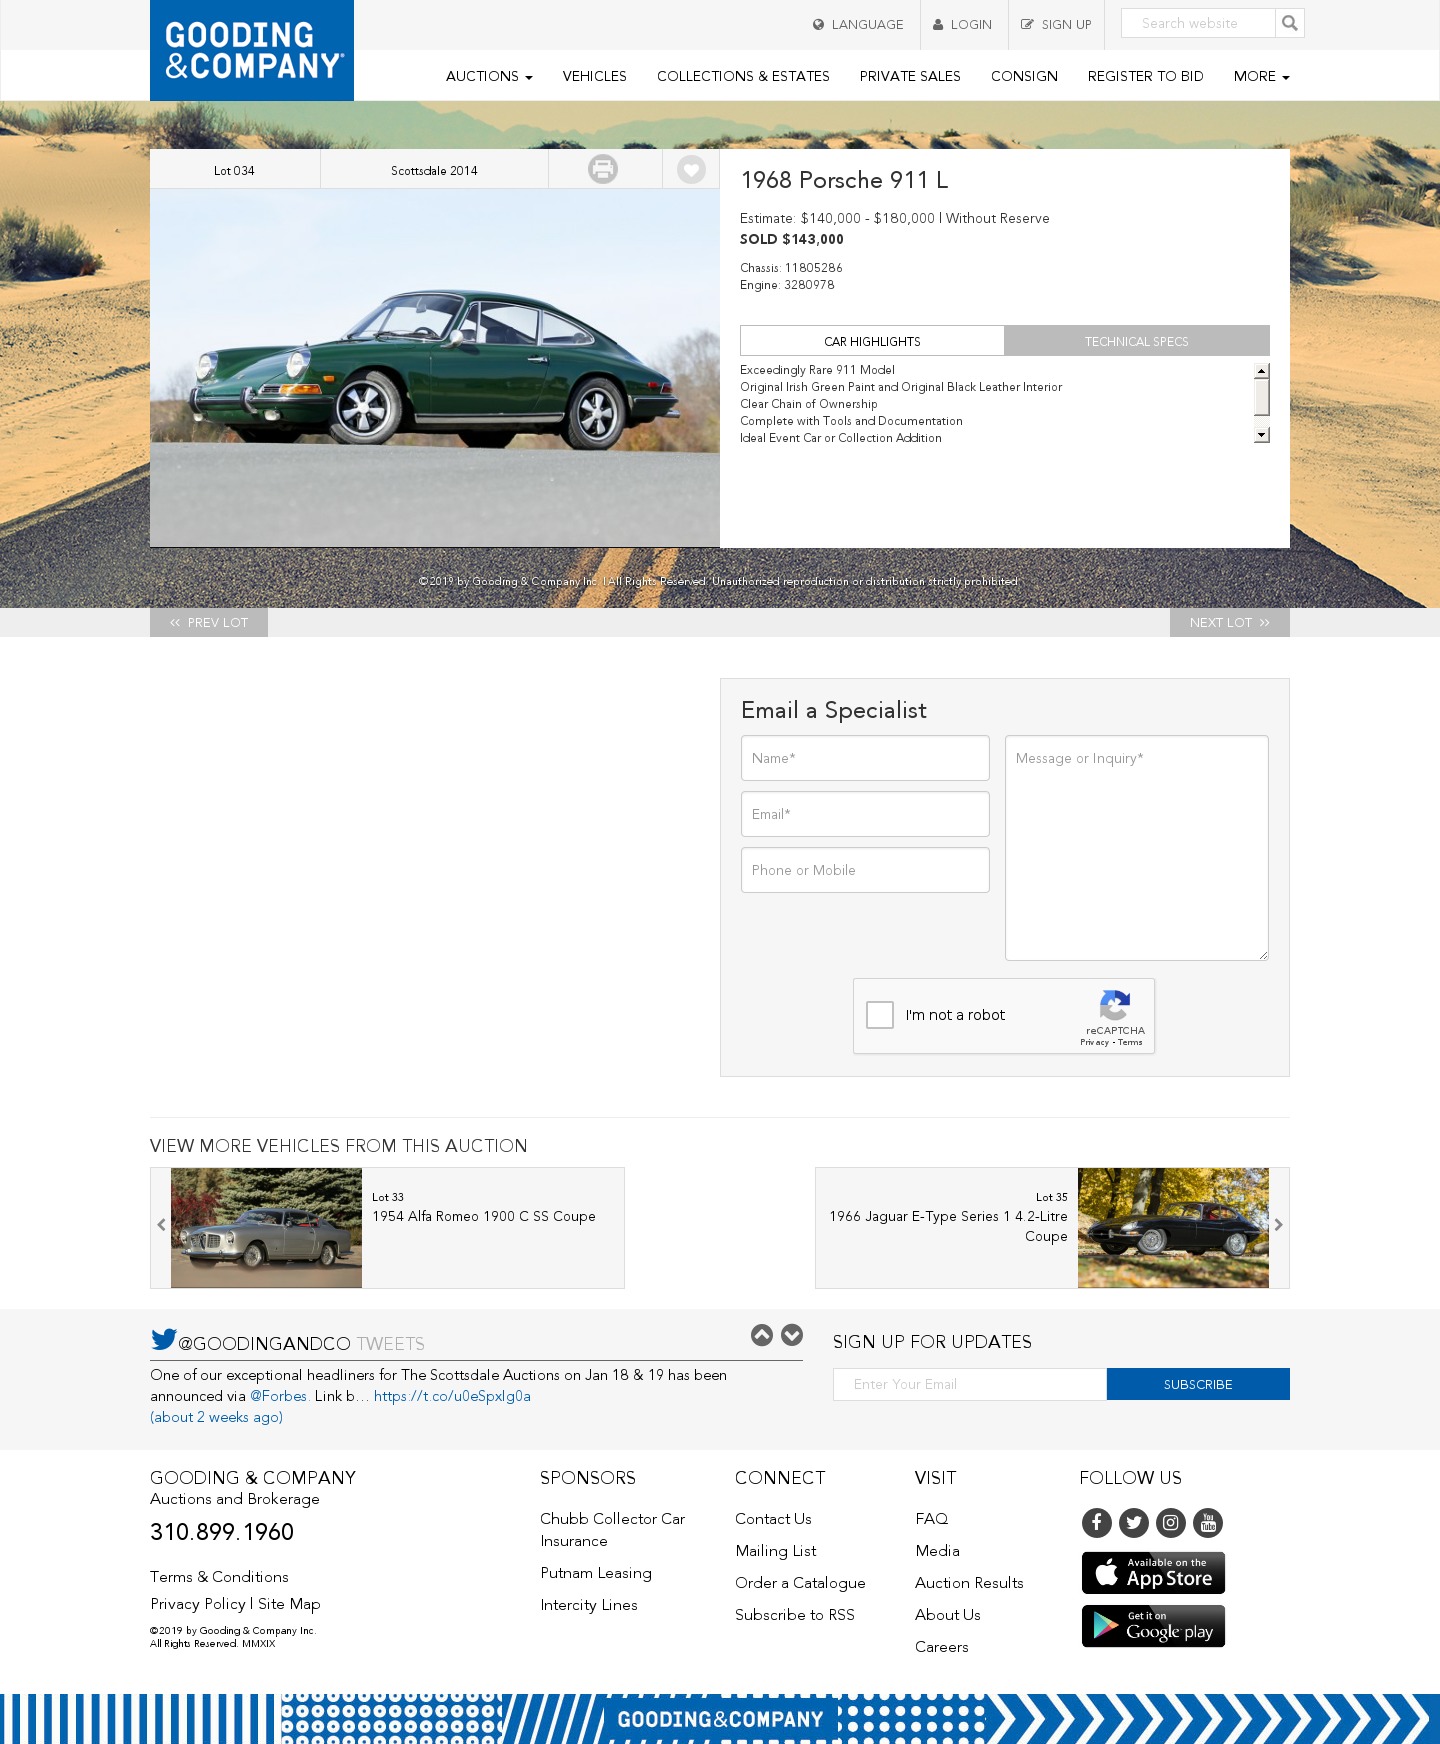Open the t.co tweet link
This screenshot has width=1440, height=1744.
pyautogui.click(x=452, y=1396)
